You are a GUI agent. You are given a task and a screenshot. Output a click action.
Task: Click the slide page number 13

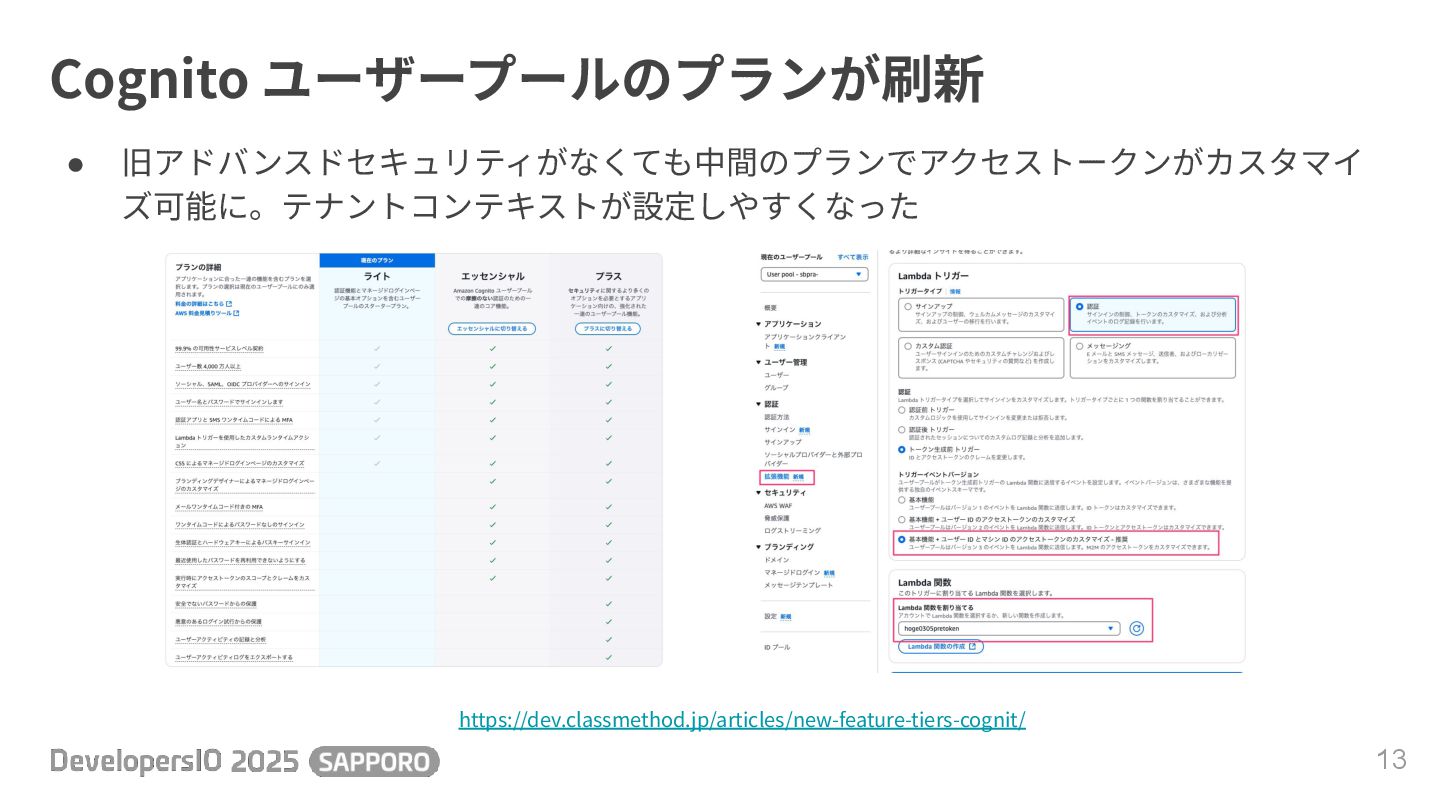click(1391, 760)
